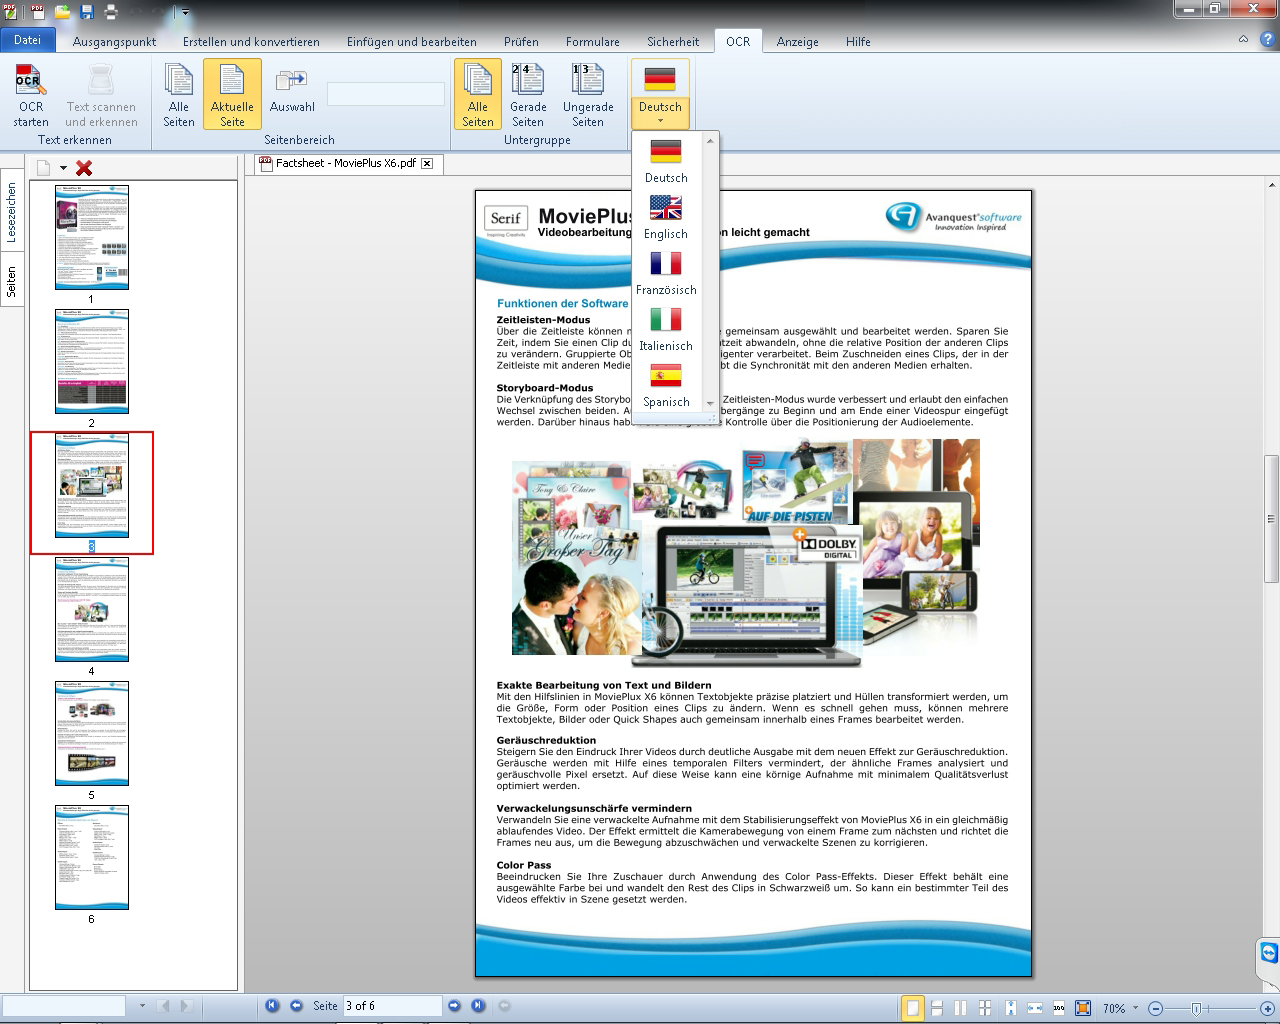
Task: Click the fit width icon in status bar
Action: 1035,1008
